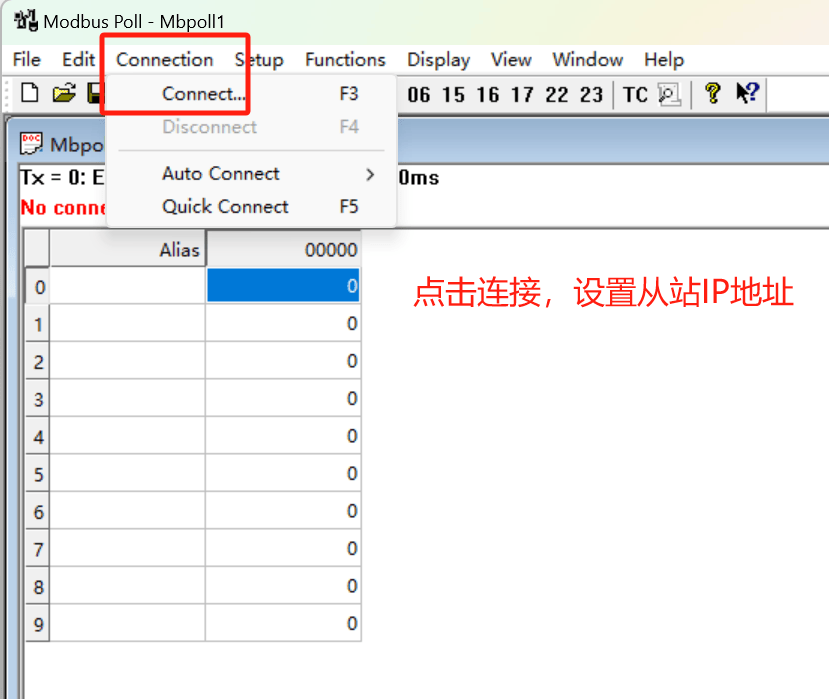Select the value cell in row 1

click(x=283, y=323)
